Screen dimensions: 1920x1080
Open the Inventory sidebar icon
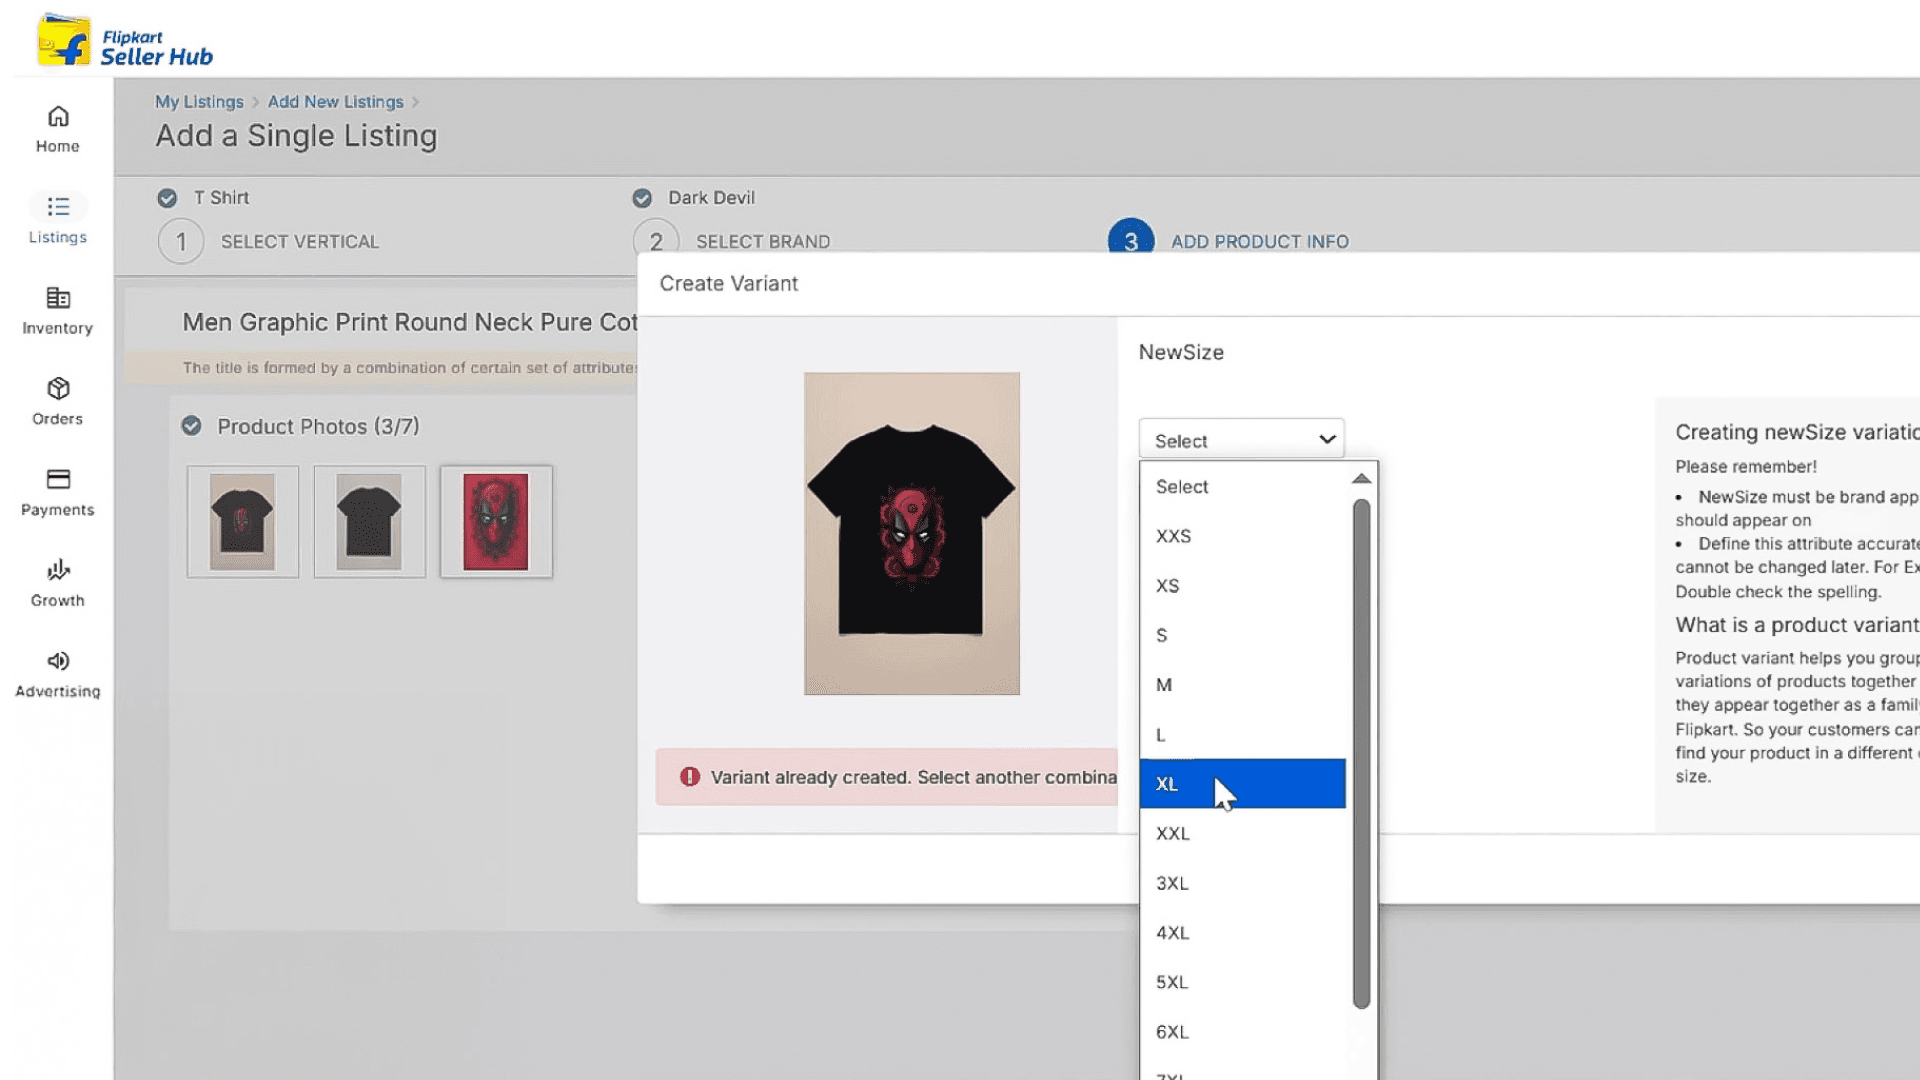tap(58, 298)
